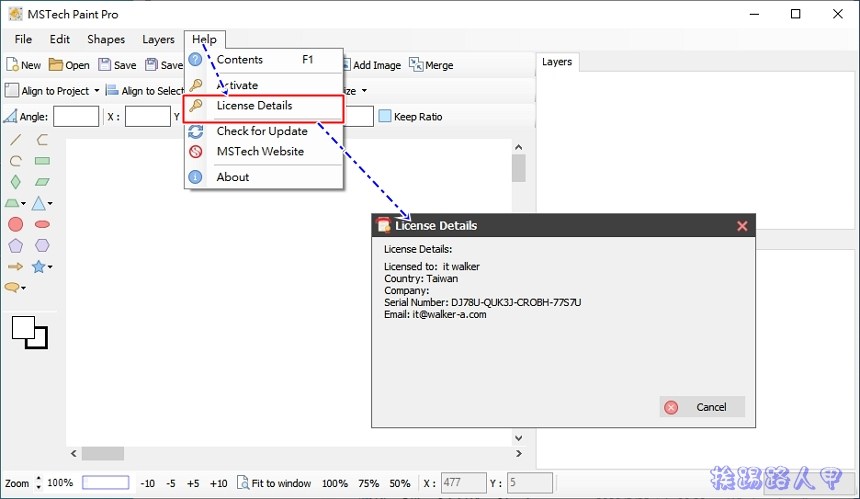Click the Save toolbar button
The height and width of the screenshot is (499, 860).
[x=117, y=65]
